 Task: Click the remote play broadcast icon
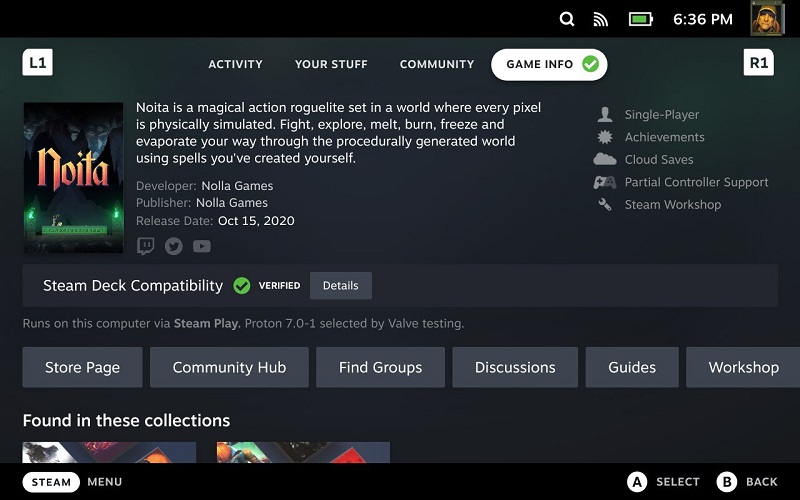pos(601,19)
